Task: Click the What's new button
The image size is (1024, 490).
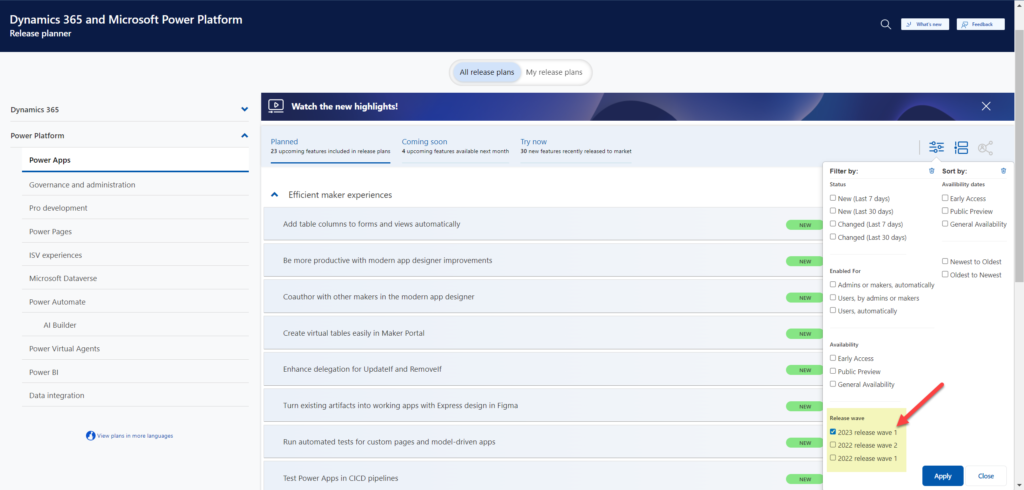Action: [924, 24]
